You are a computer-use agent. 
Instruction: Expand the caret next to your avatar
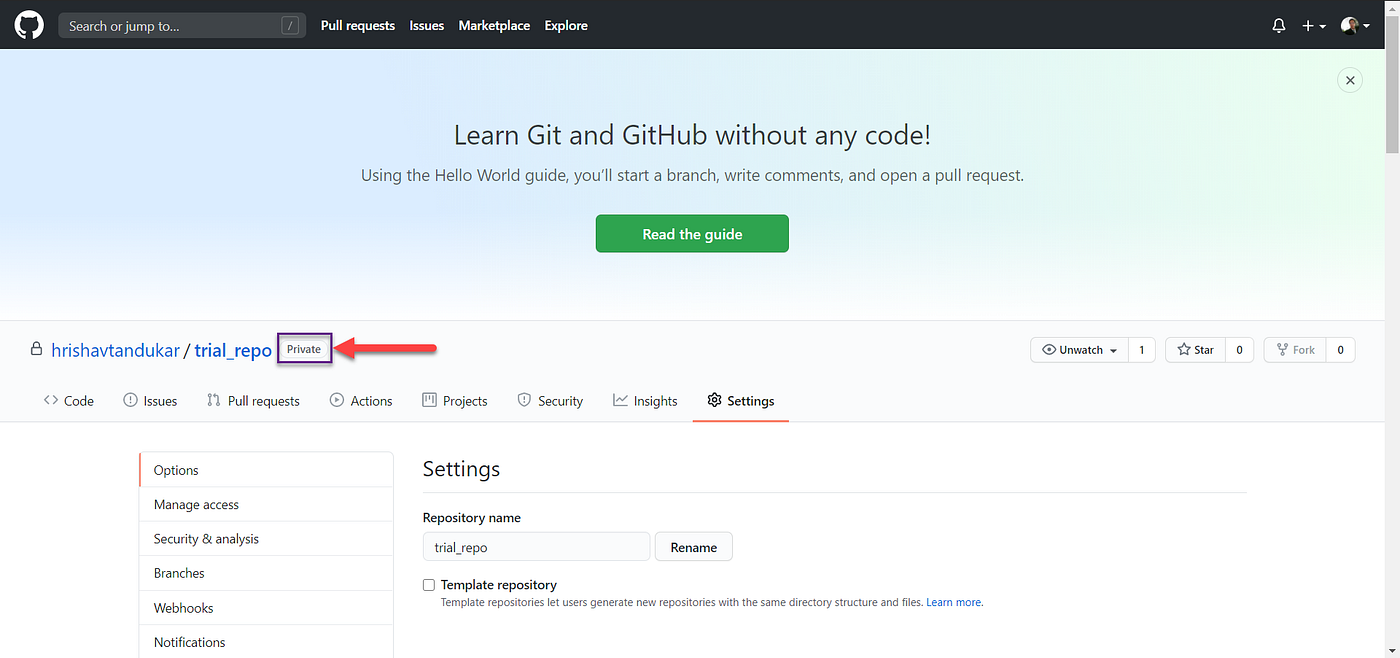(1367, 25)
